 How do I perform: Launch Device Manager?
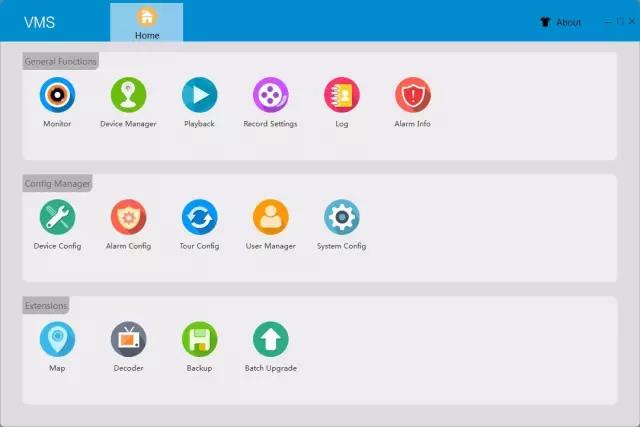[128, 95]
